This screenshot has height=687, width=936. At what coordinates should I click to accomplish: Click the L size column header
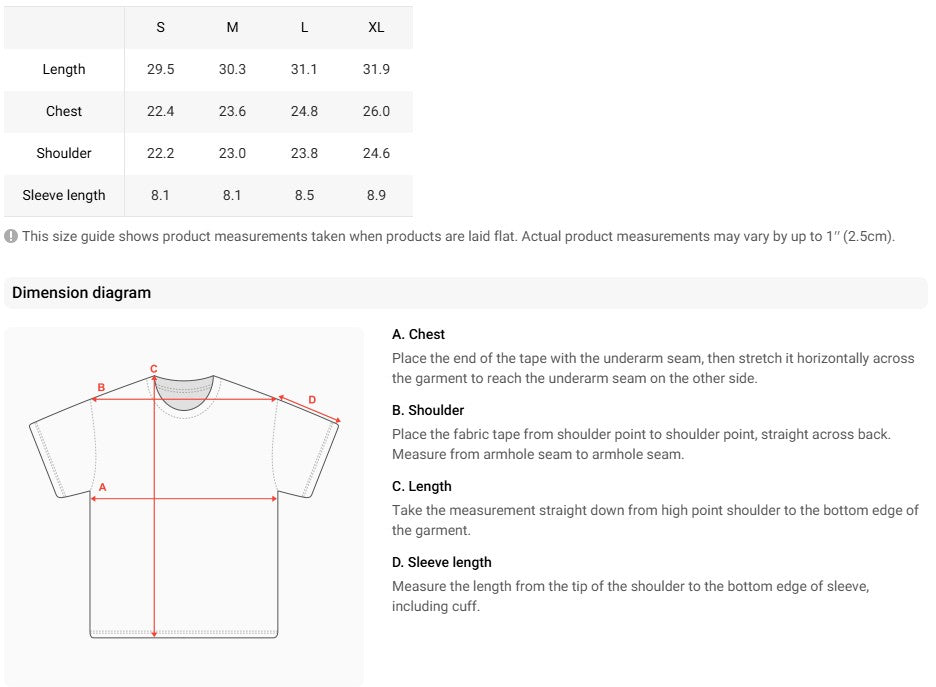[304, 27]
